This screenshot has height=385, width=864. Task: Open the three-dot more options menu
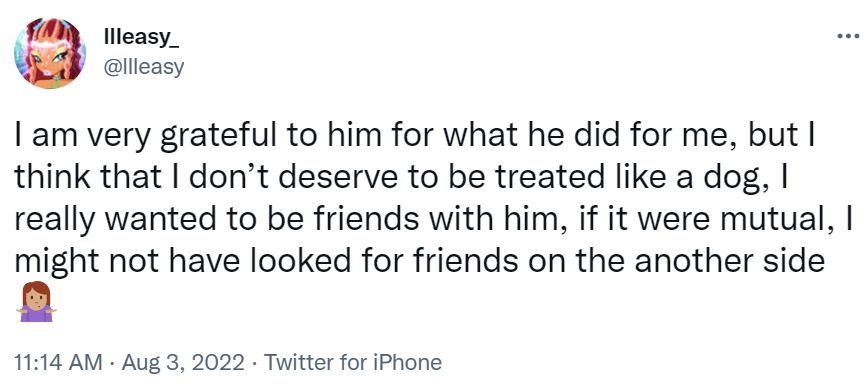coord(847,36)
